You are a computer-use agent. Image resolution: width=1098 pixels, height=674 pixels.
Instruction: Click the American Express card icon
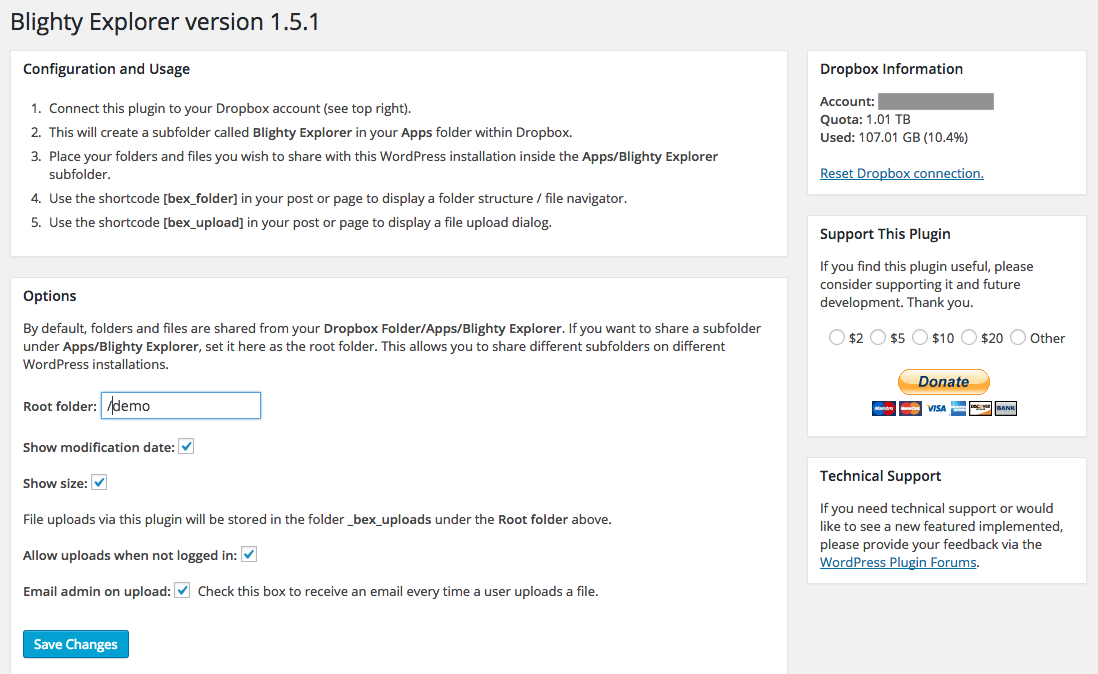(959, 408)
